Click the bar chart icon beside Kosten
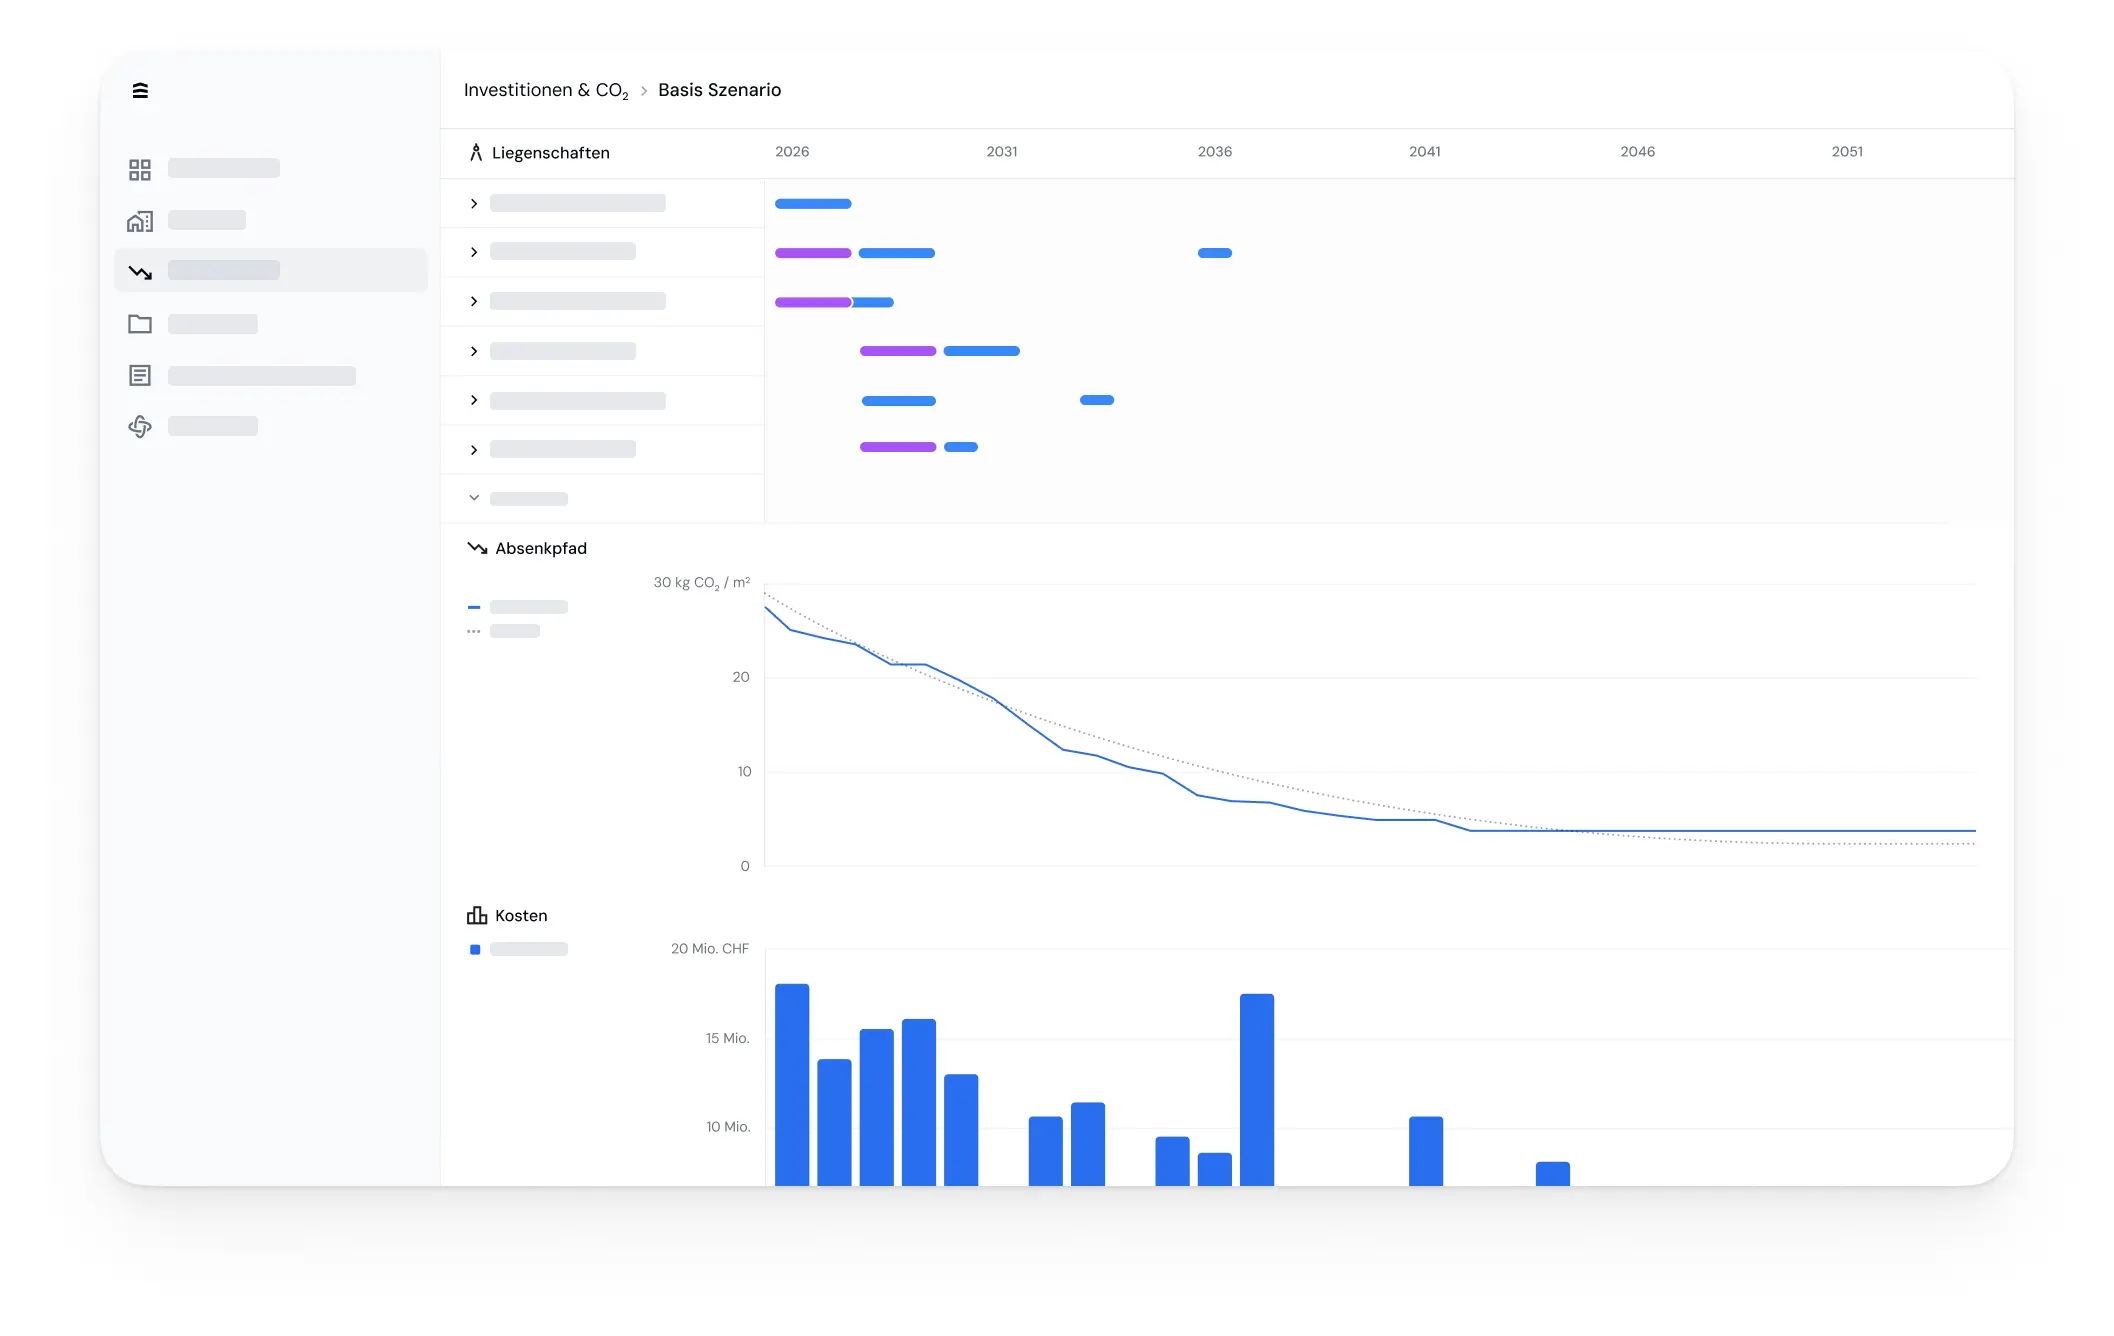 click(x=477, y=916)
